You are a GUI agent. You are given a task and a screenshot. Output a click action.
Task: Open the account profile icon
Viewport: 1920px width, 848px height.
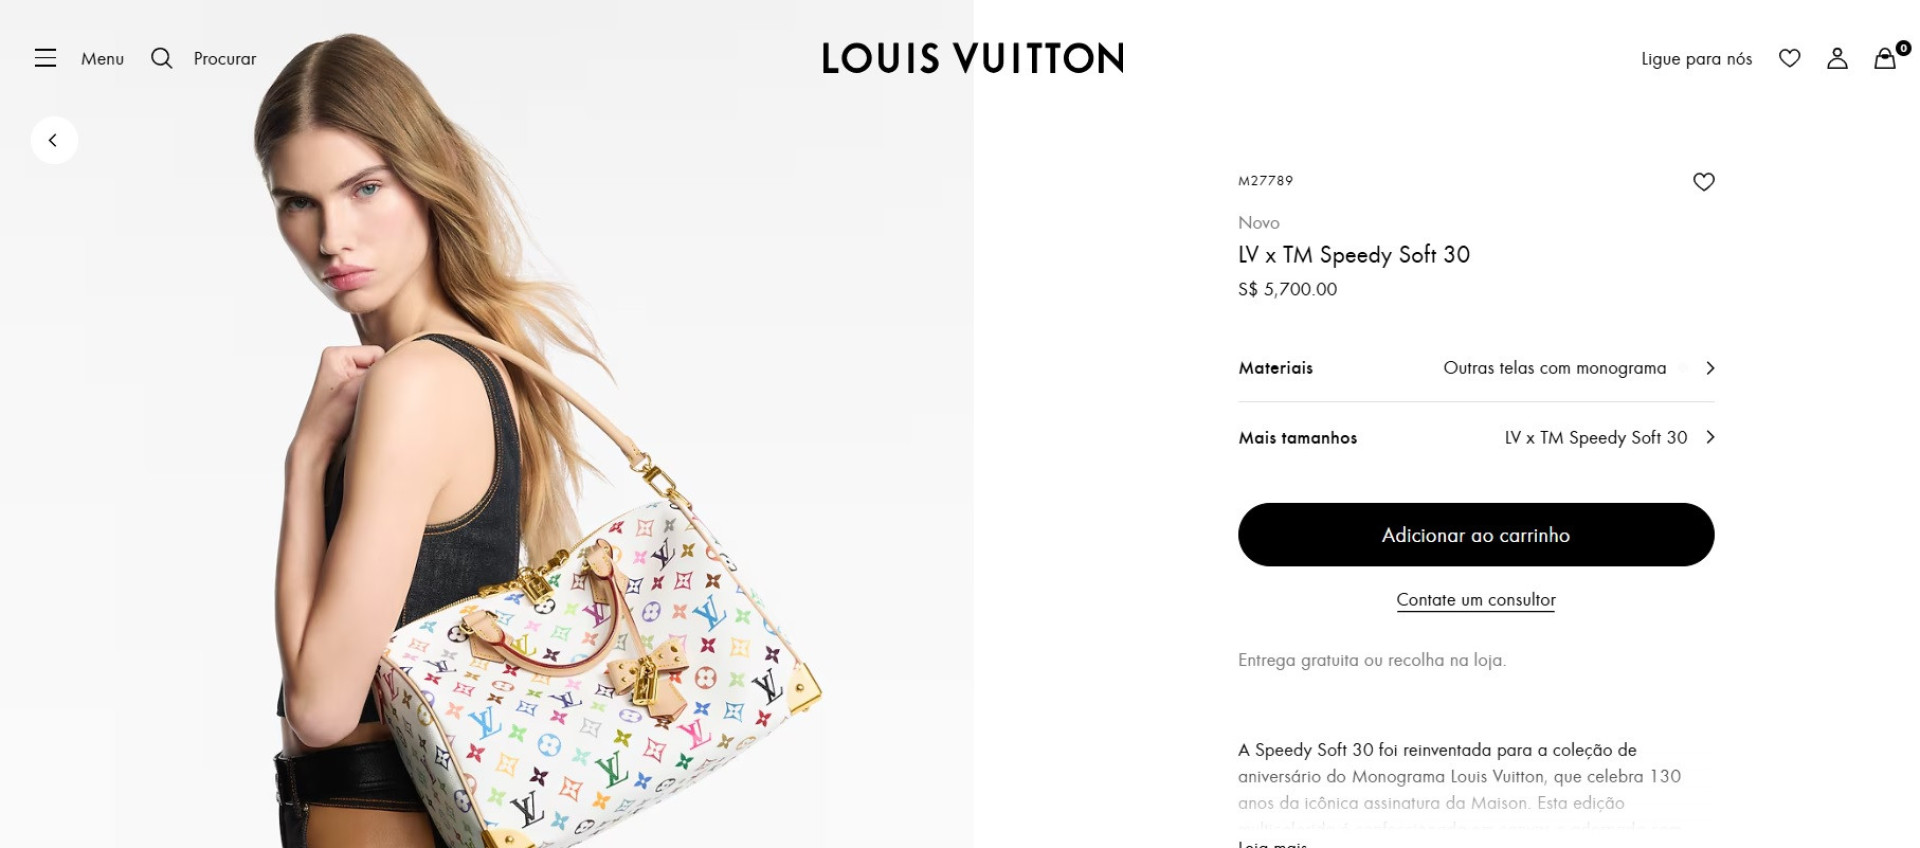pyautogui.click(x=1837, y=58)
